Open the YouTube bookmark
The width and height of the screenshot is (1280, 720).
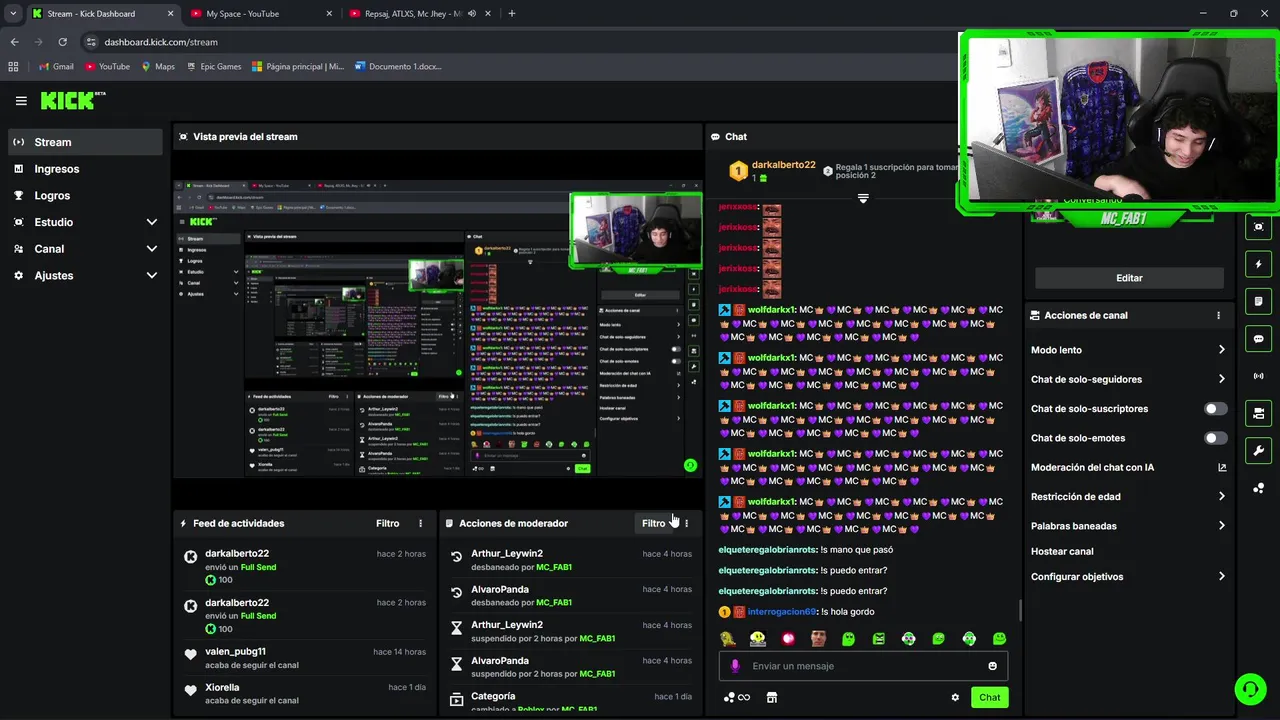(x=107, y=67)
